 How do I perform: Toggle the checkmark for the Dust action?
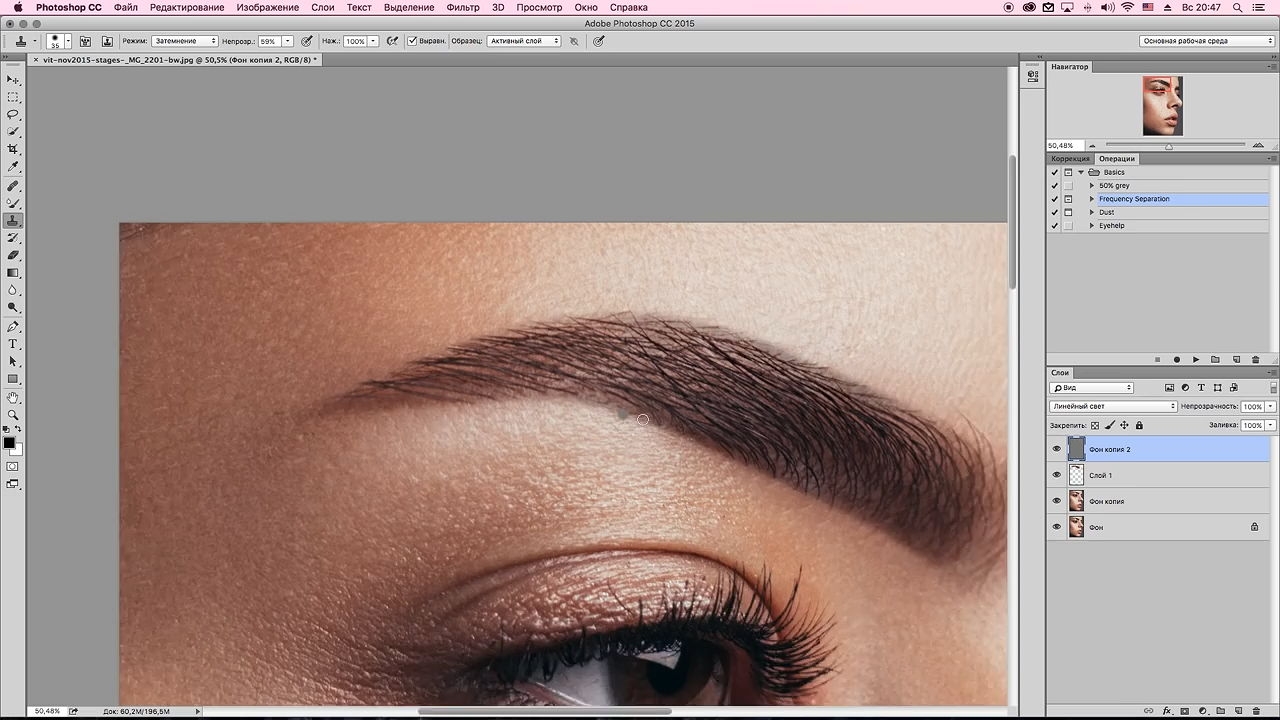(1054, 212)
